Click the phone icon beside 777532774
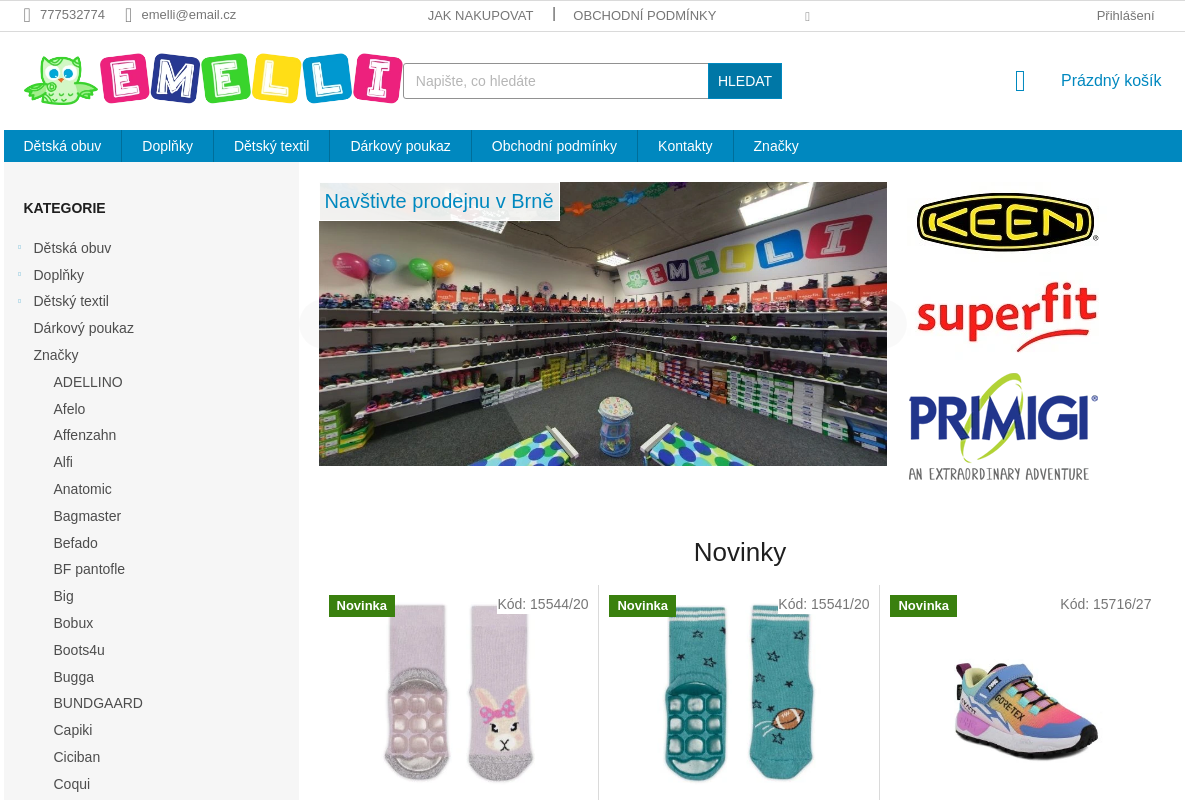Viewport: 1200px width, 800px height. [x=27, y=15]
